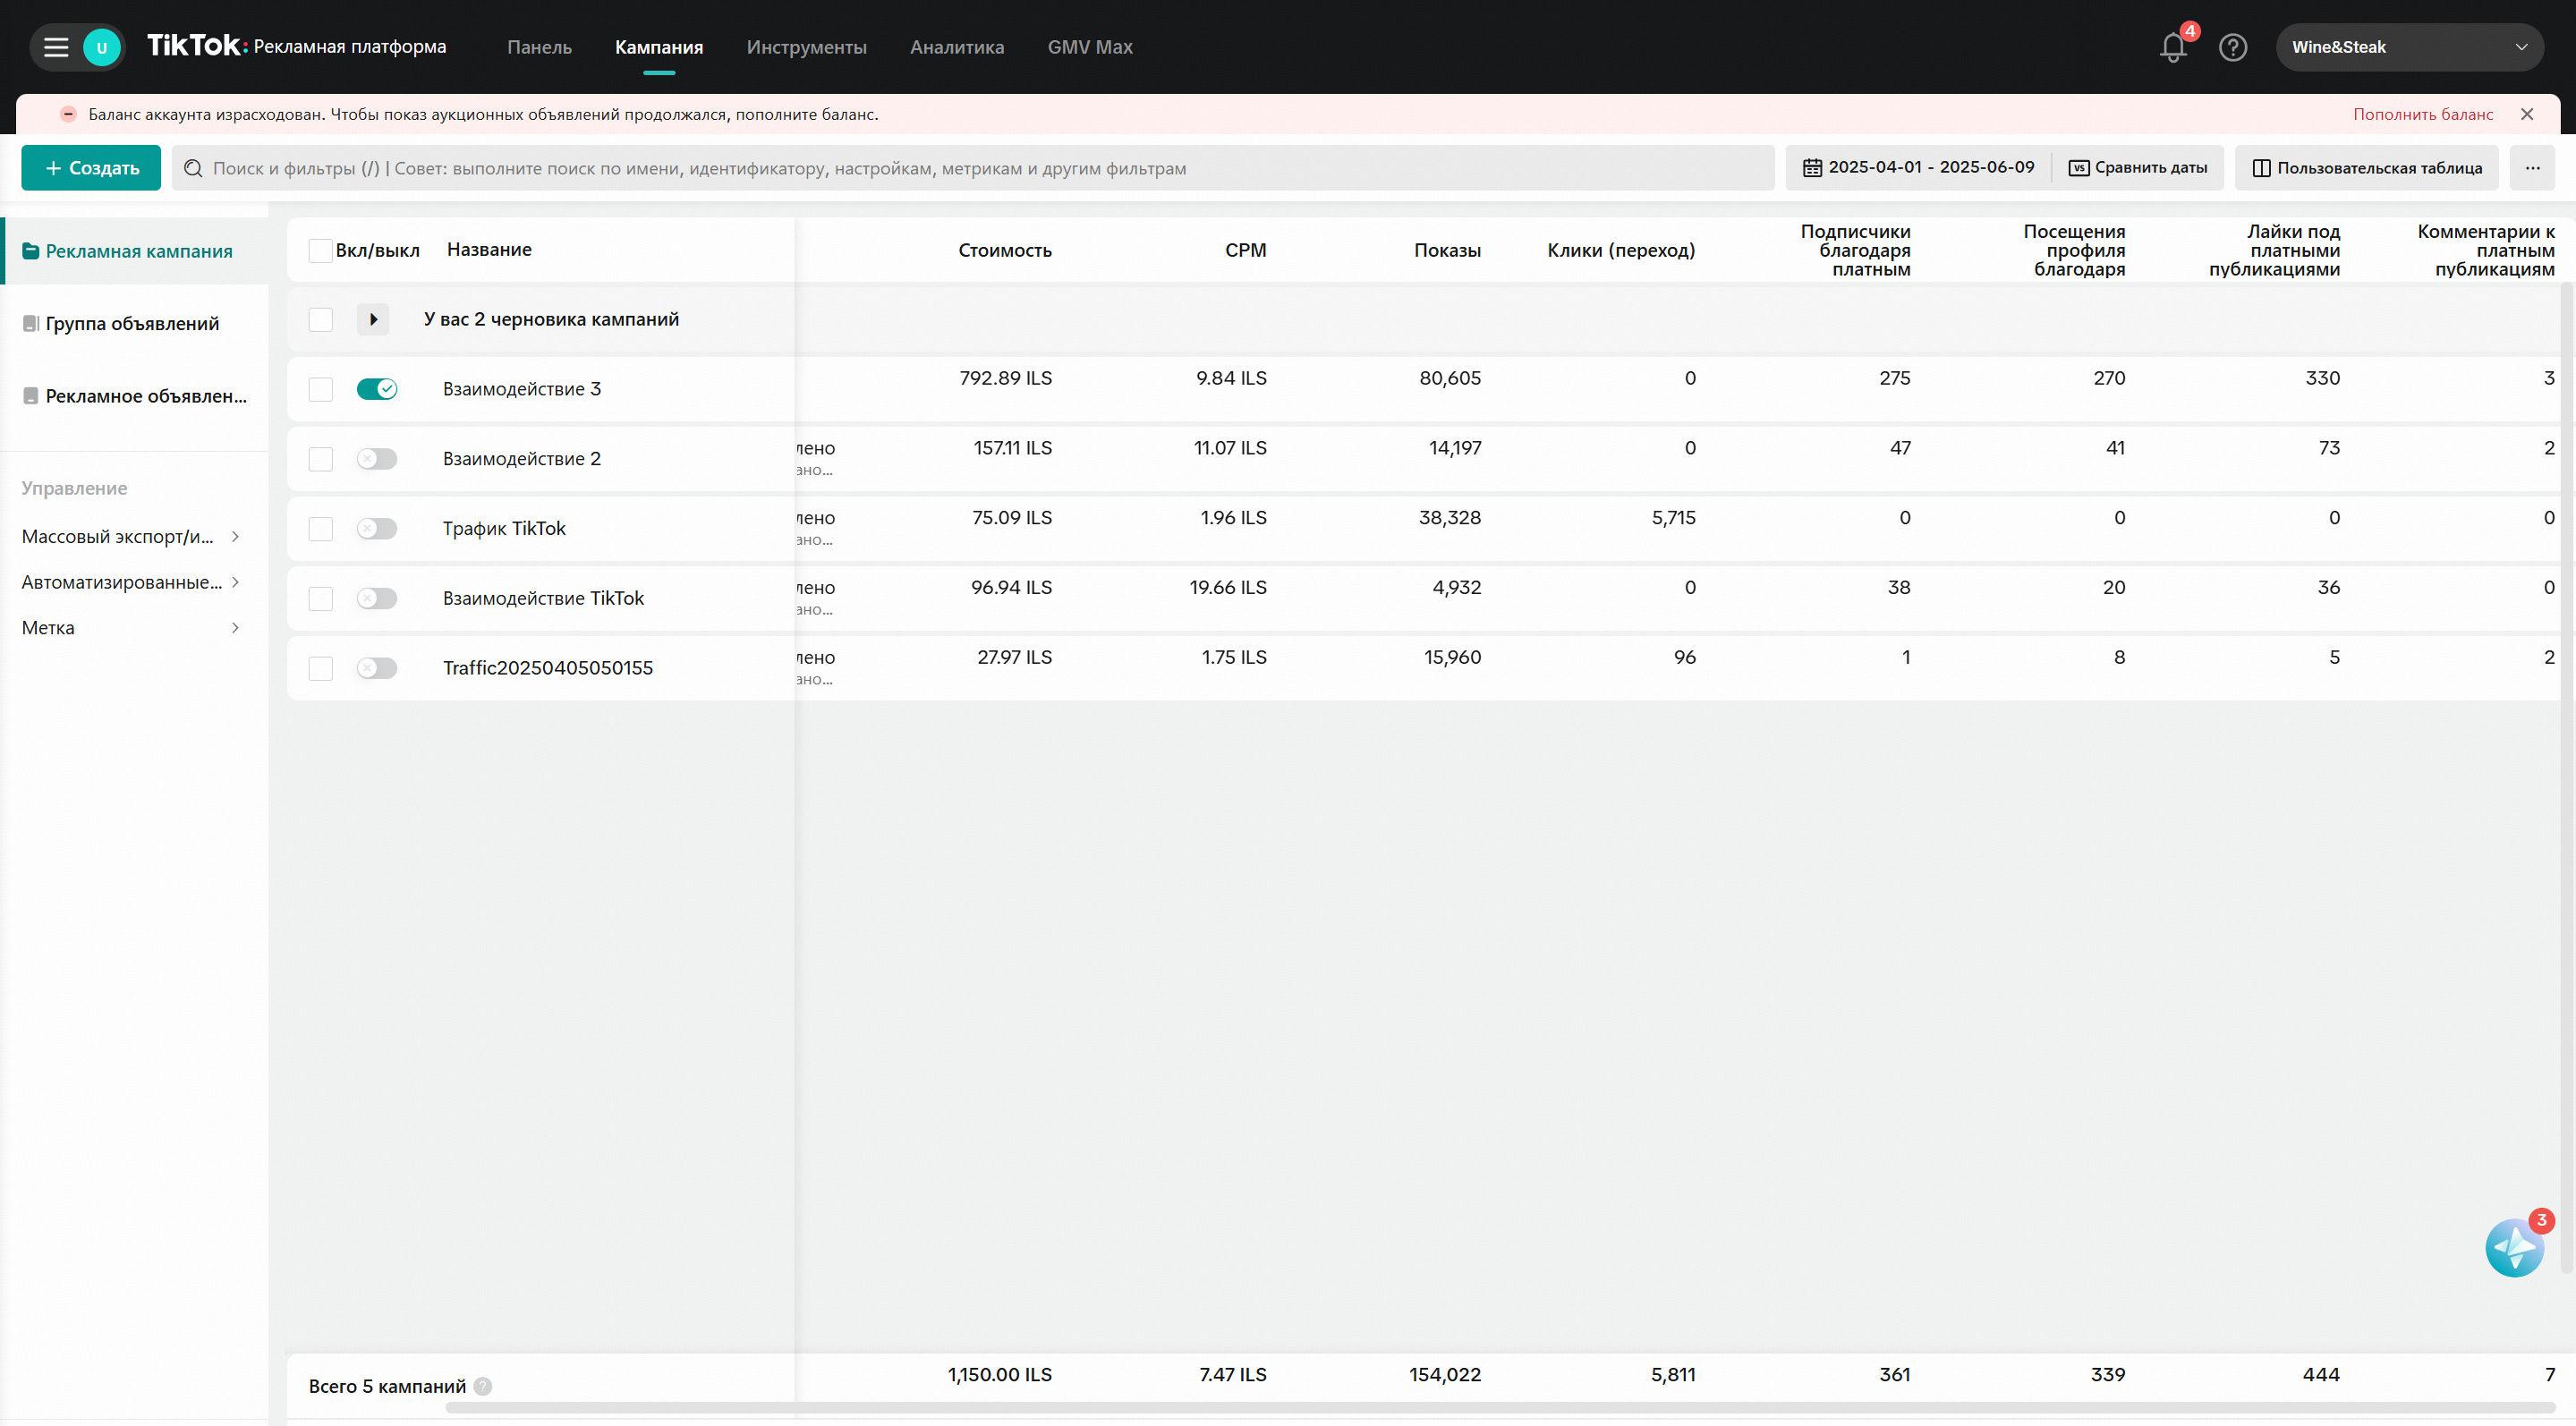Switch to the Аналитика tab

pyautogui.click(x=956, y=47)
